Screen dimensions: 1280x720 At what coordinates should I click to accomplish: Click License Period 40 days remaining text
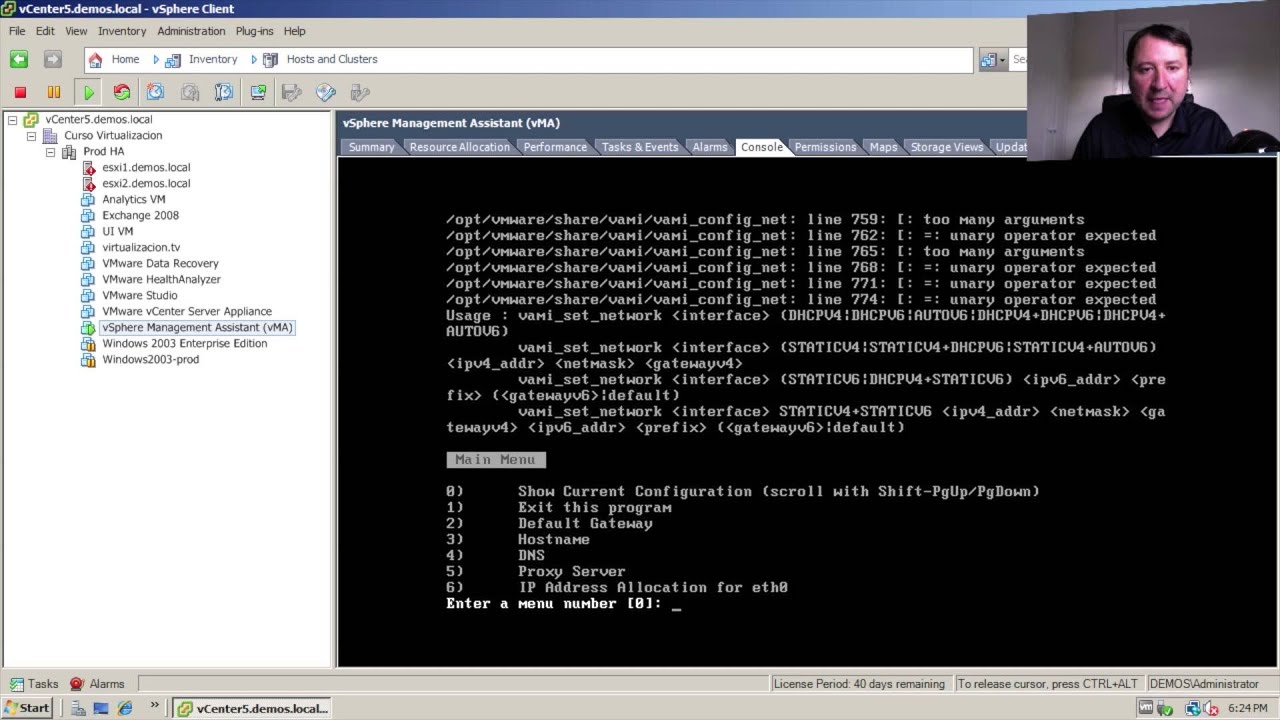pos(859,684)
